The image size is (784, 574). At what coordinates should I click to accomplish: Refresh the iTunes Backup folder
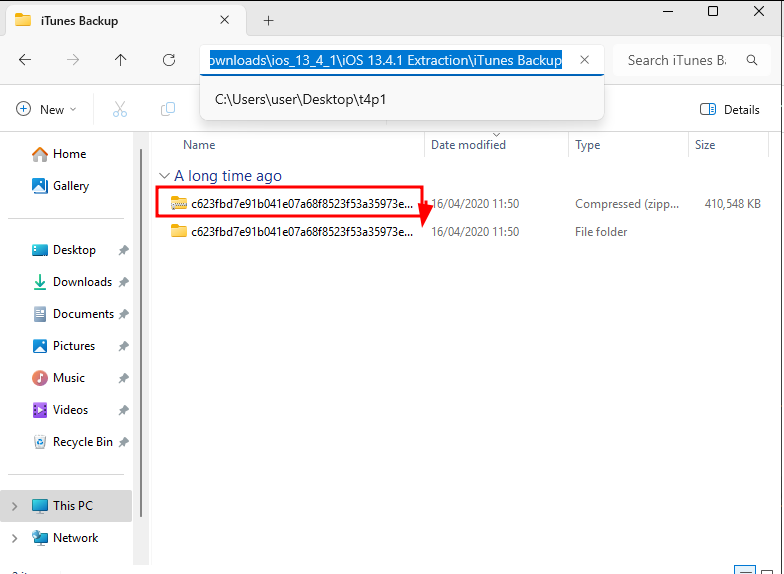coord(169,60)
